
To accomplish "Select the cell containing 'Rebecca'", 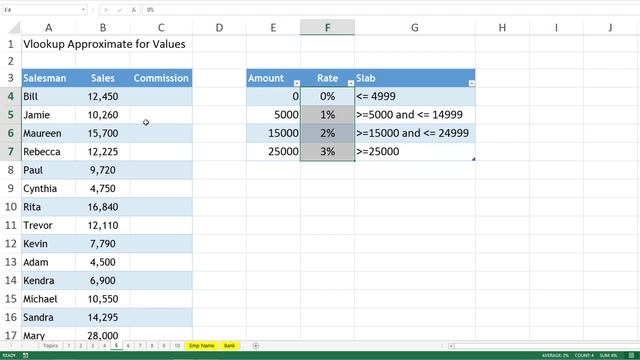I will [49, 151].
